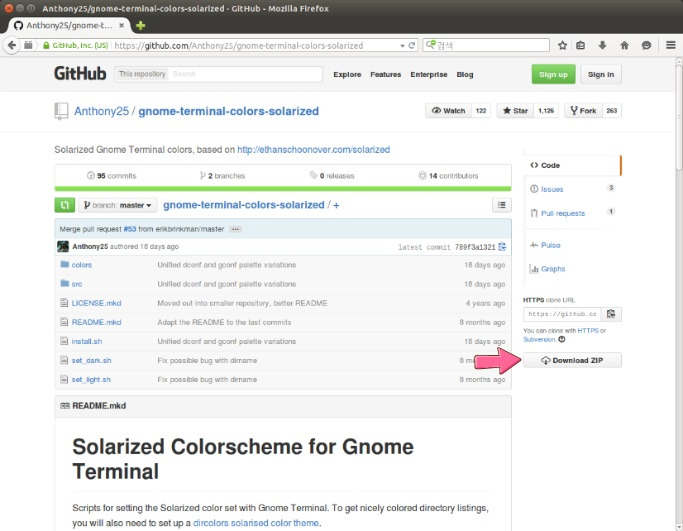Click the Star button

(515, 111)
